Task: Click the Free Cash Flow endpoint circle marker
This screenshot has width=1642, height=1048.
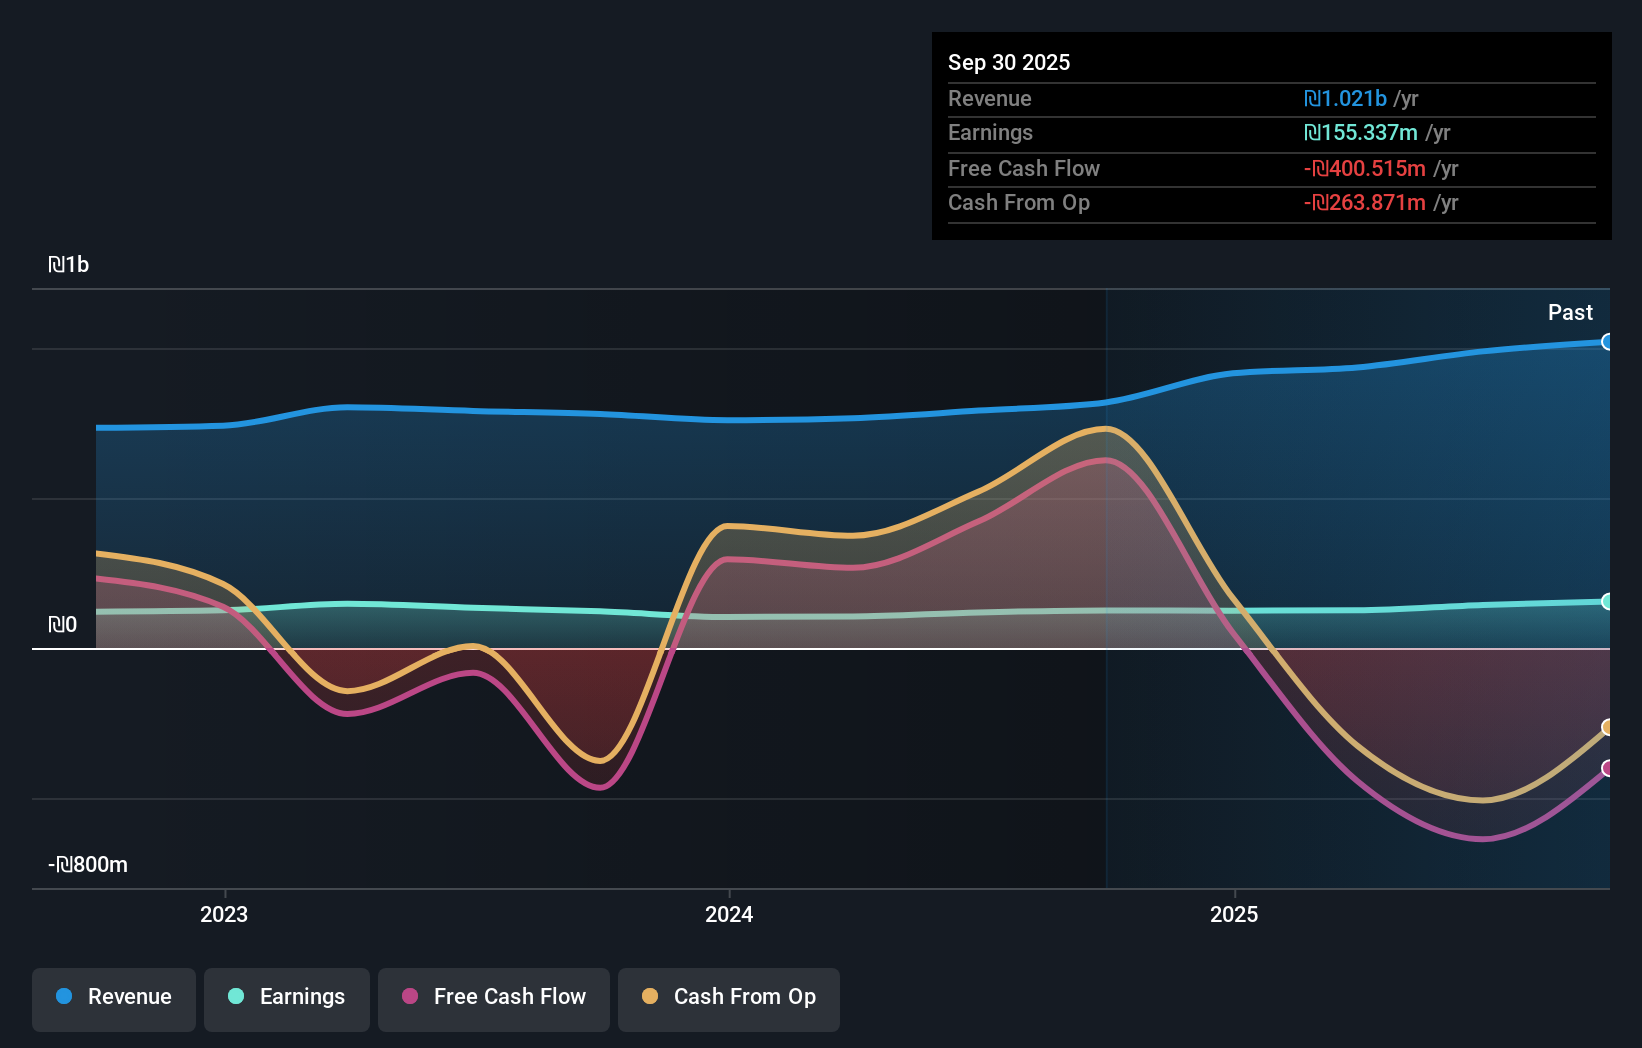Action: pyautogui.click(x=1608, y=770)
